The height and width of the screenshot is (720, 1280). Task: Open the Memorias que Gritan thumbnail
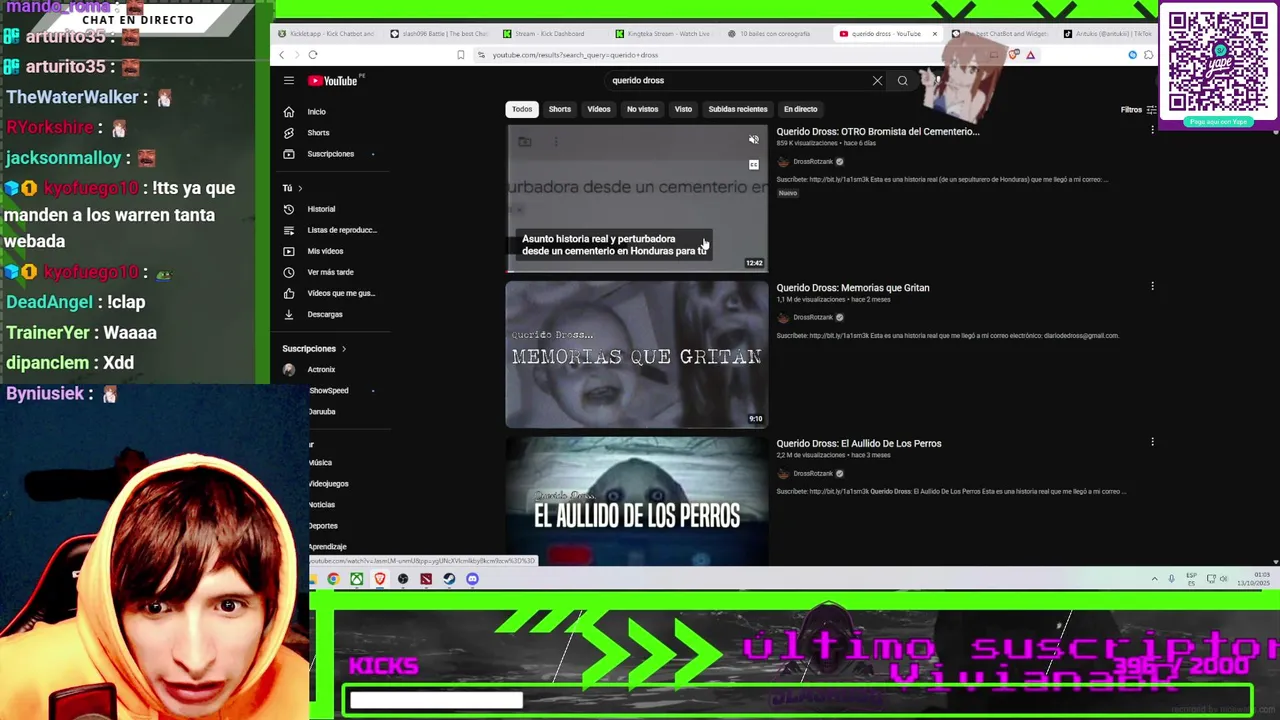tap(637, 354)
